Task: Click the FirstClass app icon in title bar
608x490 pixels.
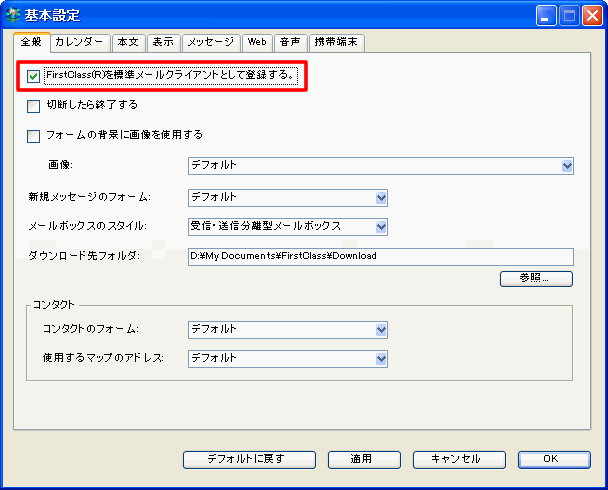Action: 13,16
